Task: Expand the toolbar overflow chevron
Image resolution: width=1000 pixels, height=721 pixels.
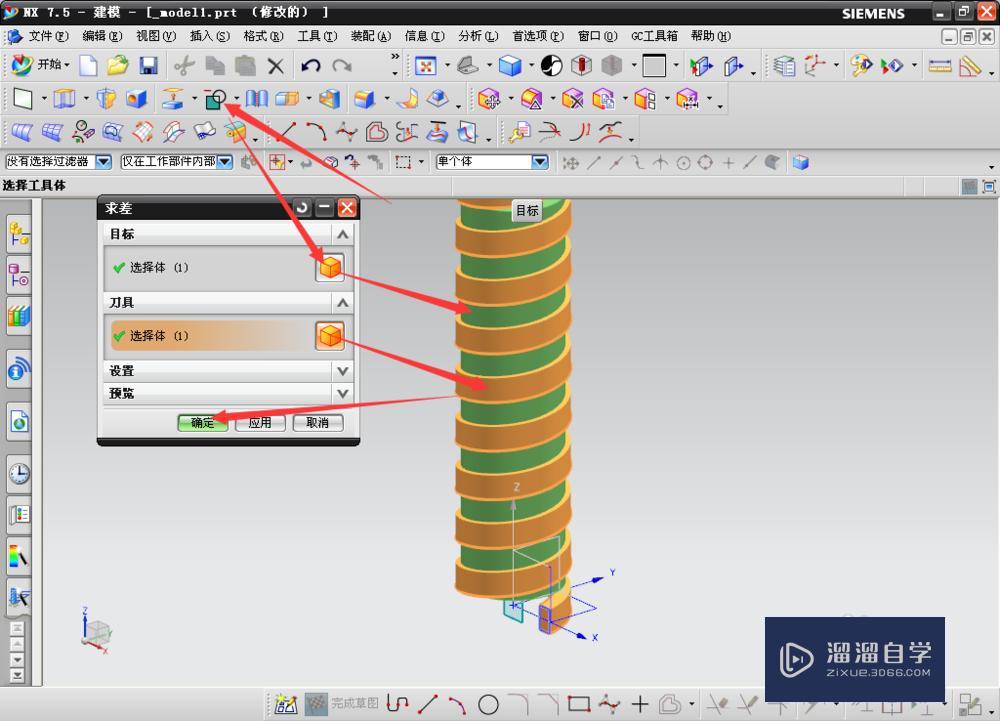Action: (395, 57)
